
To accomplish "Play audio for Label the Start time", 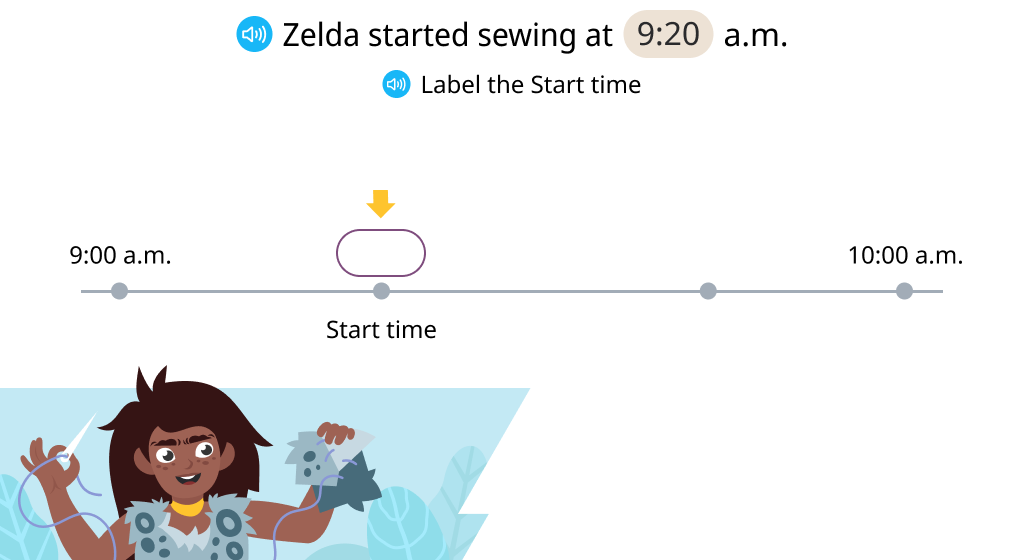I will (396, 84).
